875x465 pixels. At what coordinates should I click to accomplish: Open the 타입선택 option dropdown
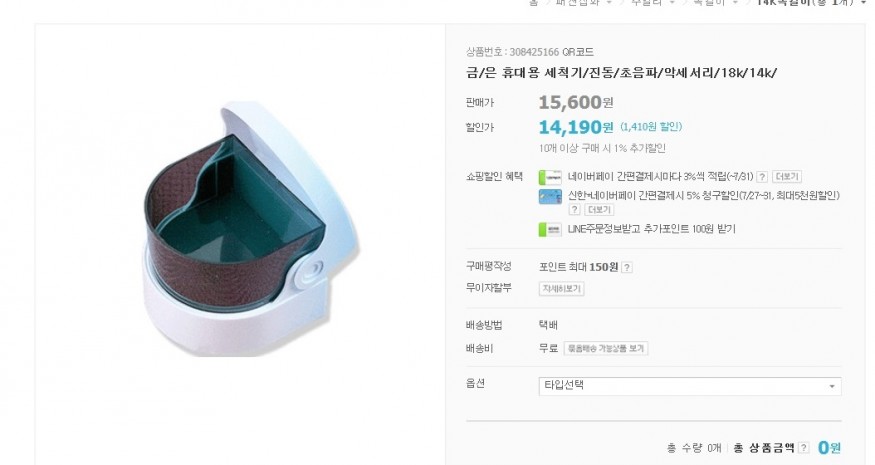690,386
